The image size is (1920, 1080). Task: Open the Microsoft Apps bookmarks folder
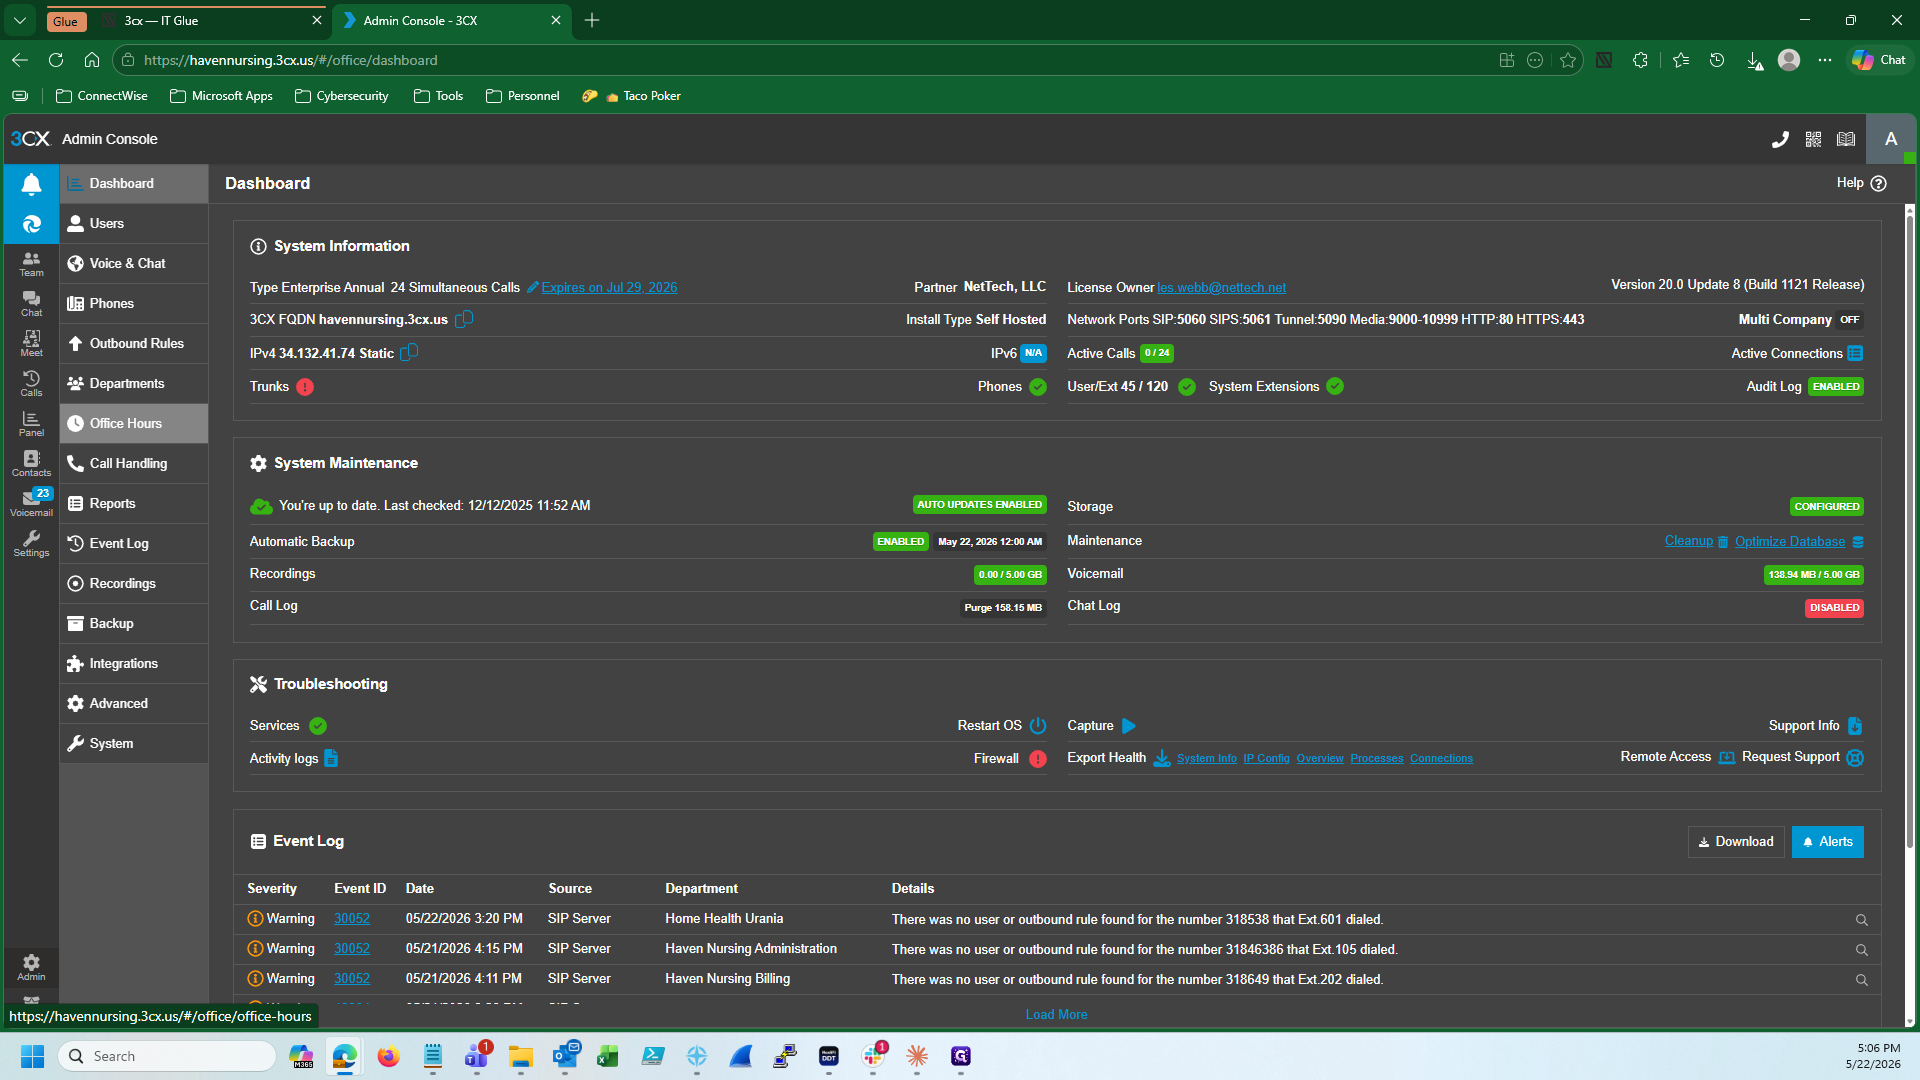(221, 96)
